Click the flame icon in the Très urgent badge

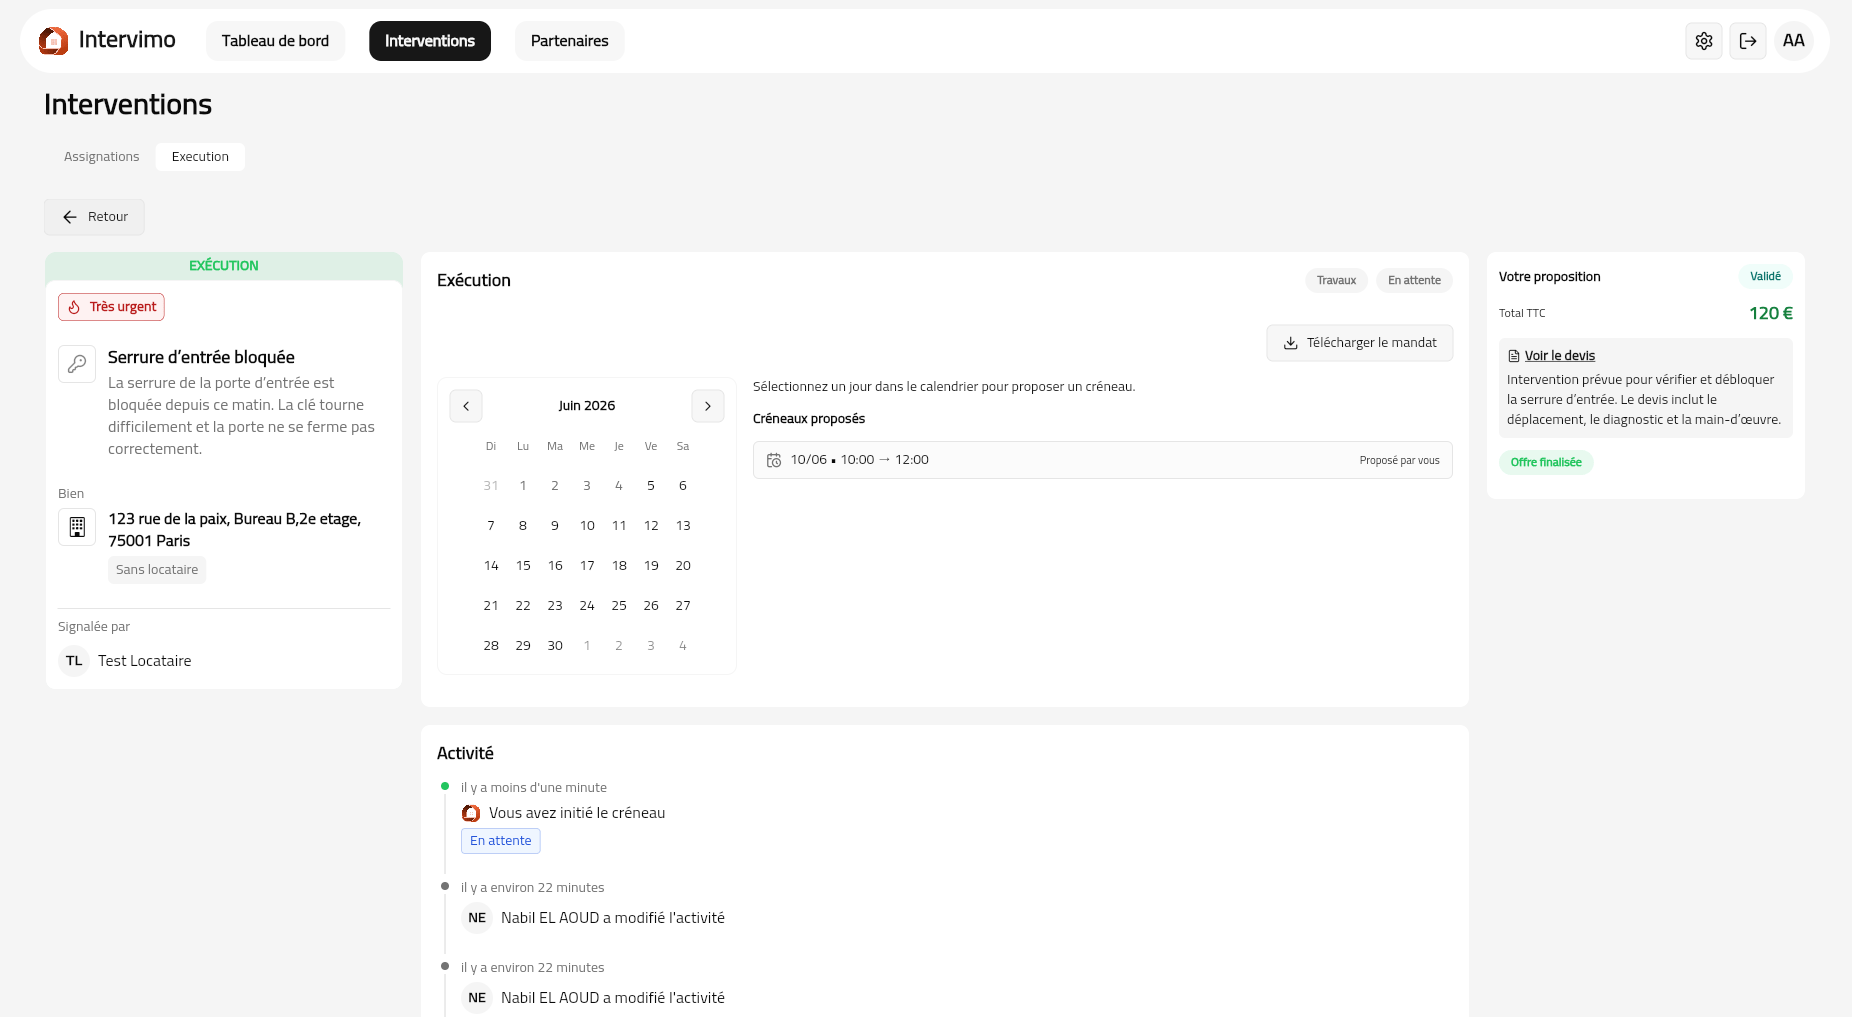(74, 307)
